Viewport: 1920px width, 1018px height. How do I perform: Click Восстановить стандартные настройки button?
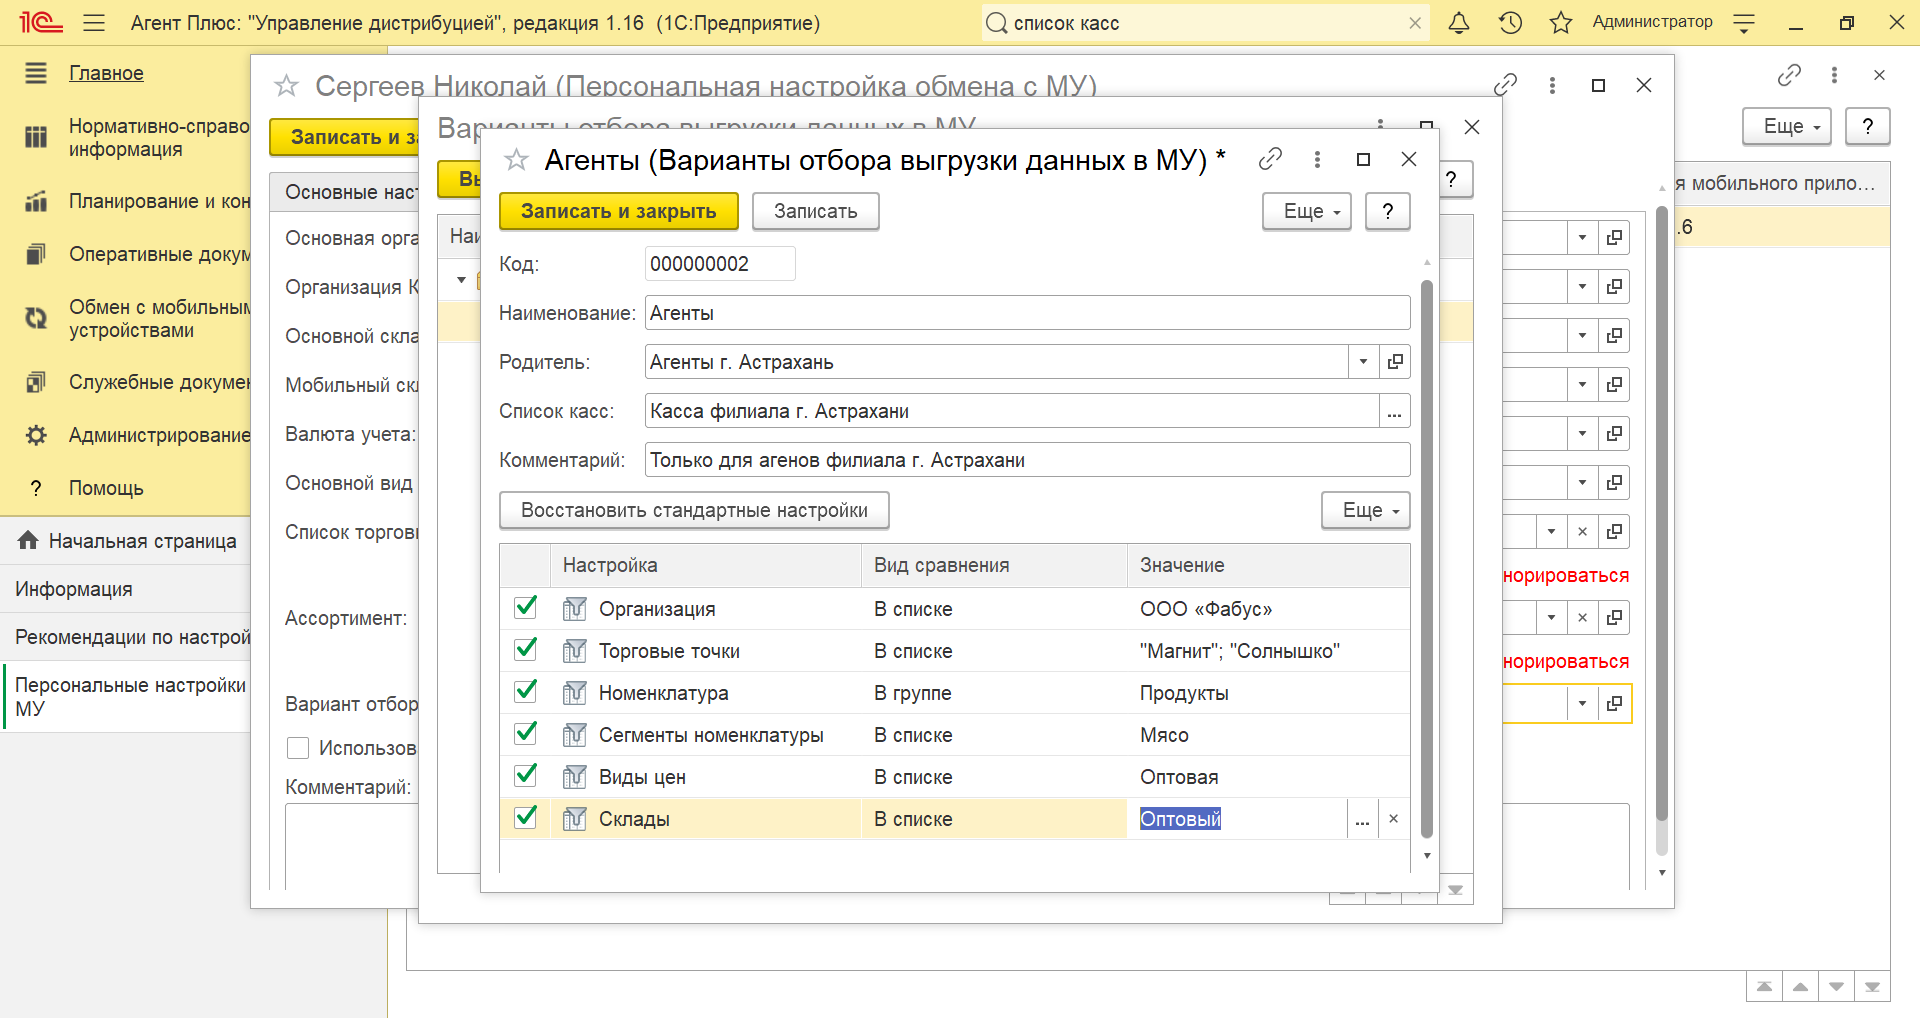(694, 510)
